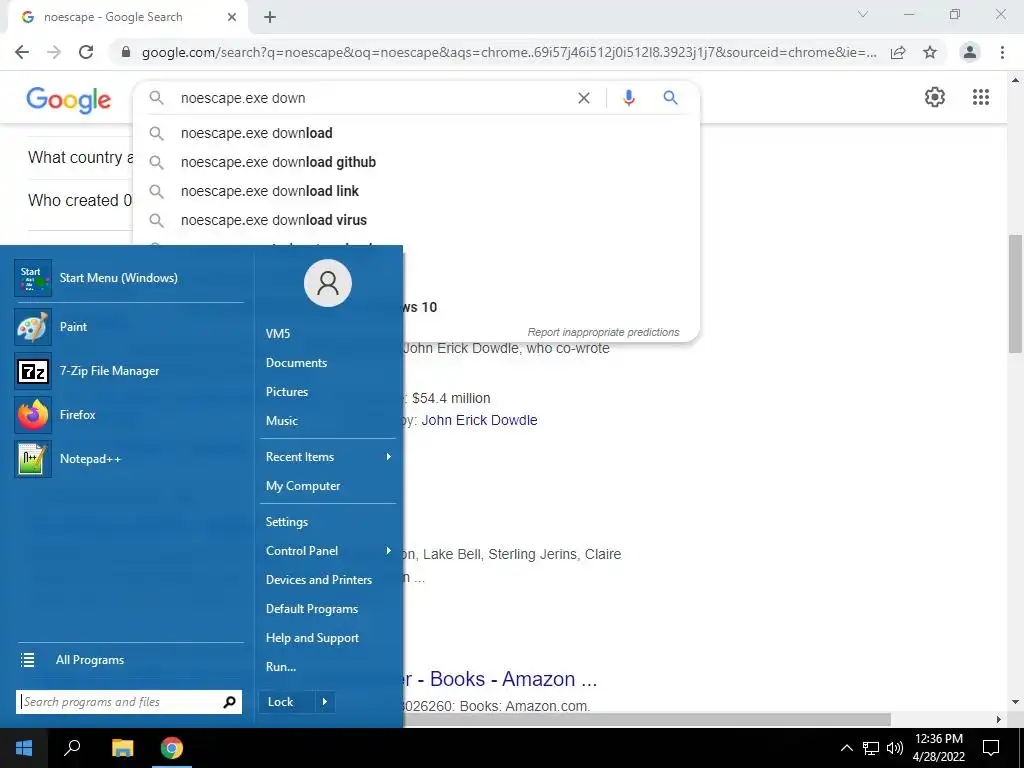
Task: Open the Chrome profile avatar
Action: [970, 52]
